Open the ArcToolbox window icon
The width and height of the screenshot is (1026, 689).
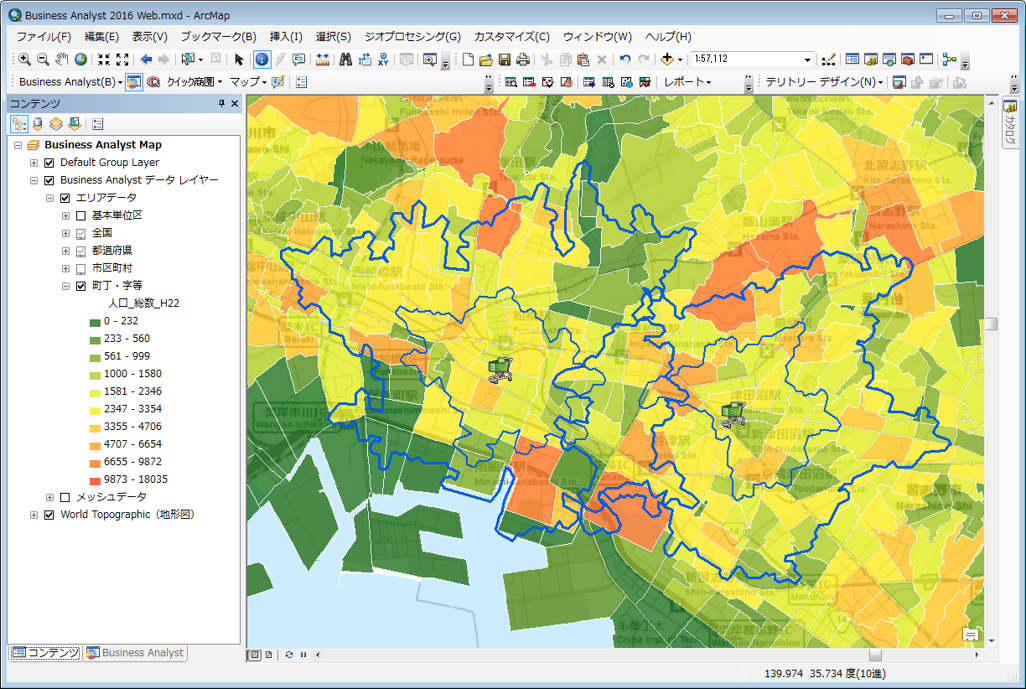[908, 60]
